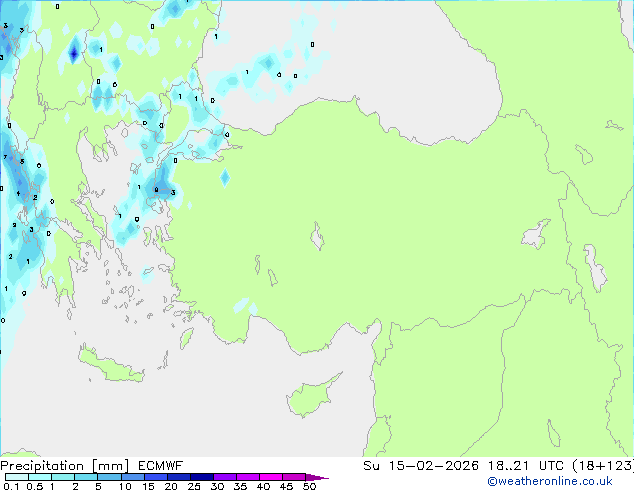The width and height of the screenshot is (634, 490).
Task: Click the 0.1–0.5 mm legend swatch
Action: 17,477
